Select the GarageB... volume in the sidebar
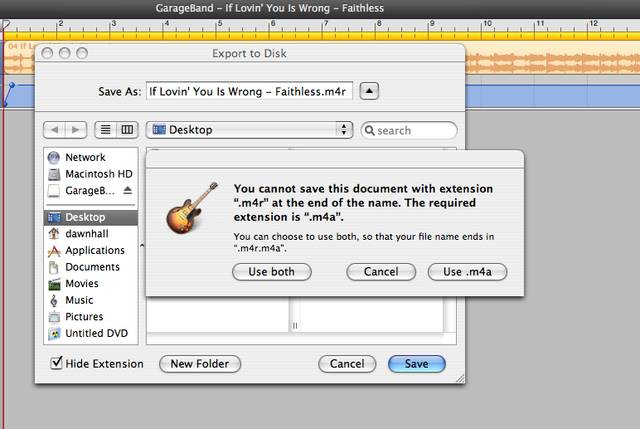Image resolution: width=640 pixels, height=429 pixels. 90,190
